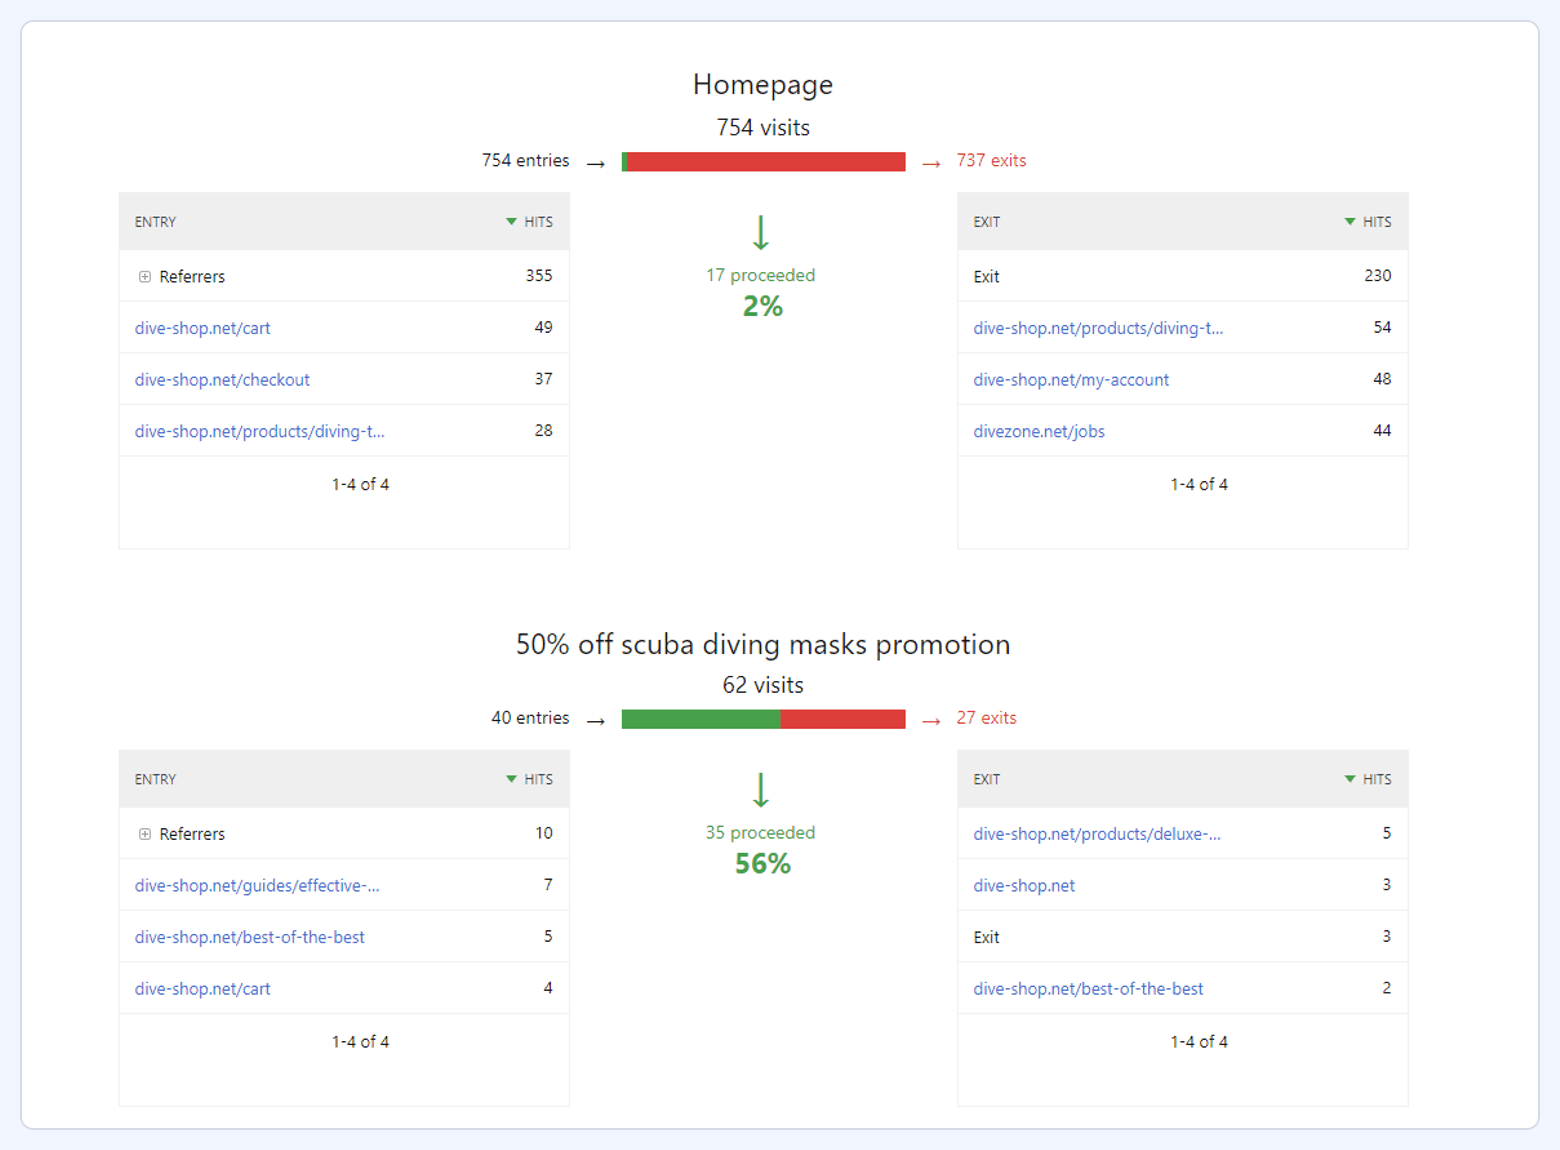Click the red arrow beside 737 exits
Screen dimensions: 1560x1150
930,161
